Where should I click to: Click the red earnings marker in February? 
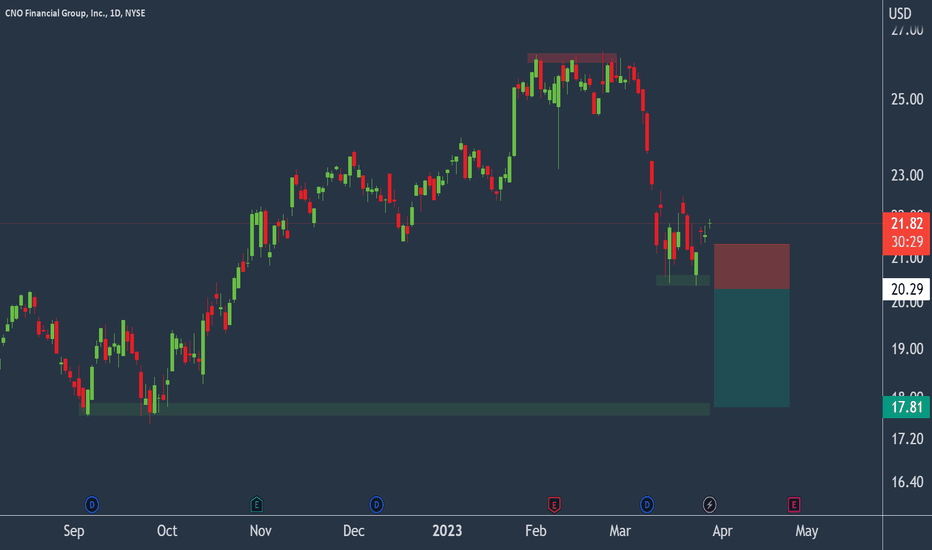[x=554, y=505]
